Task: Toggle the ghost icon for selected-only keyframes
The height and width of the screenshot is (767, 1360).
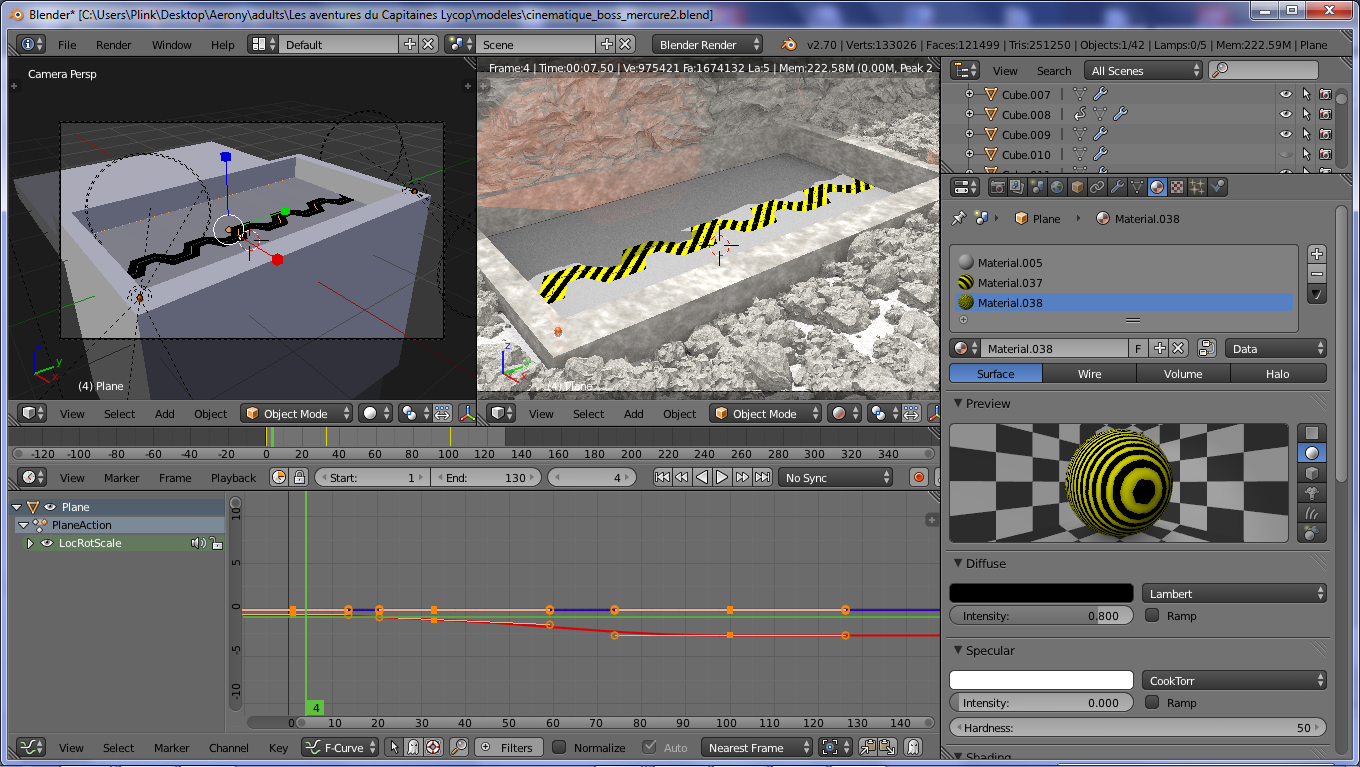Action: [x=412, y=747]
